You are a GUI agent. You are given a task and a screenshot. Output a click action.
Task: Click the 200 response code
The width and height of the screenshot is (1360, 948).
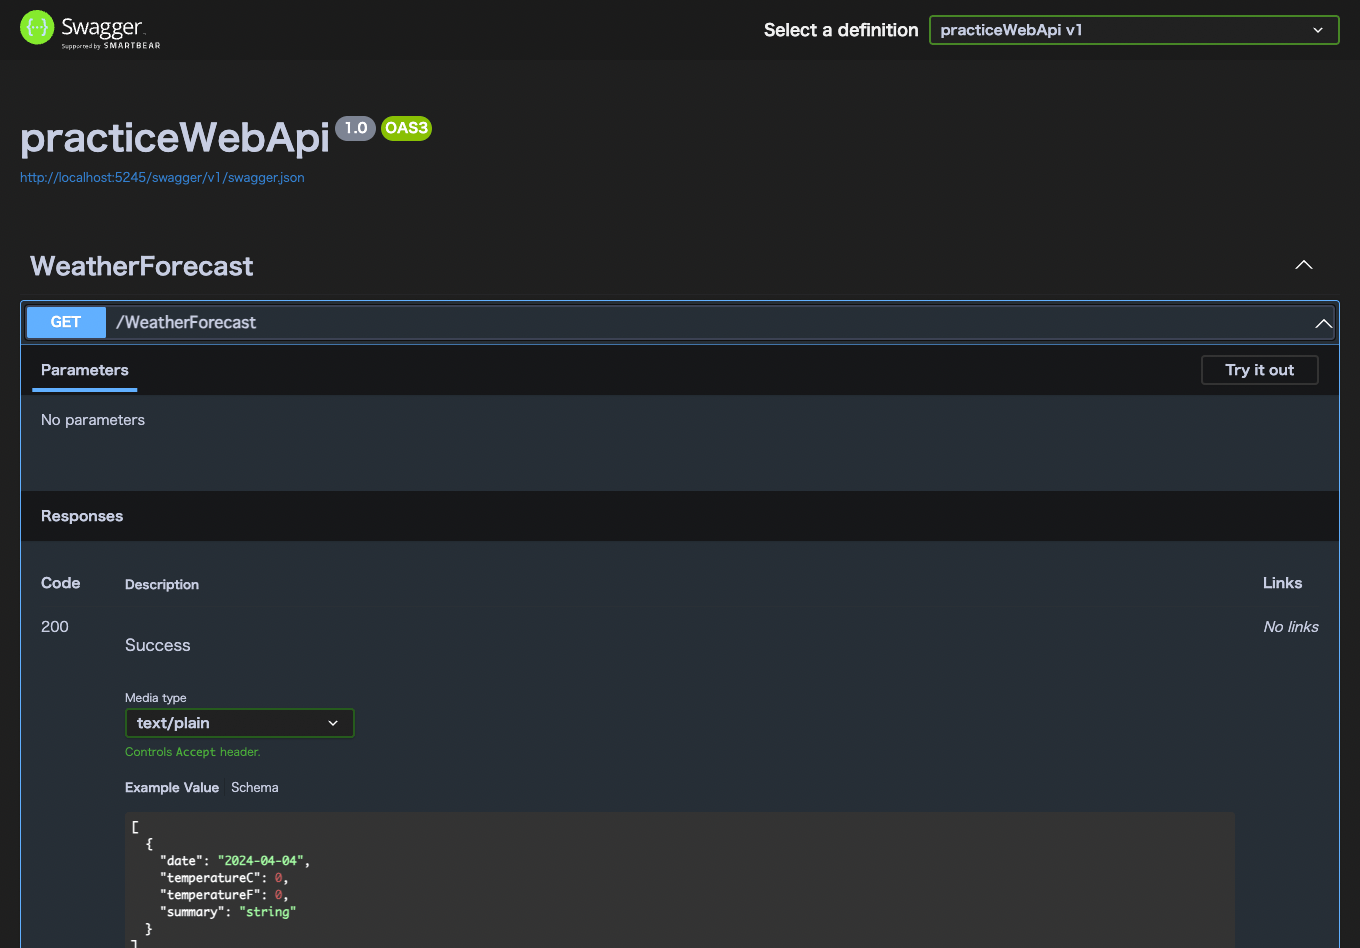(55, 627)
